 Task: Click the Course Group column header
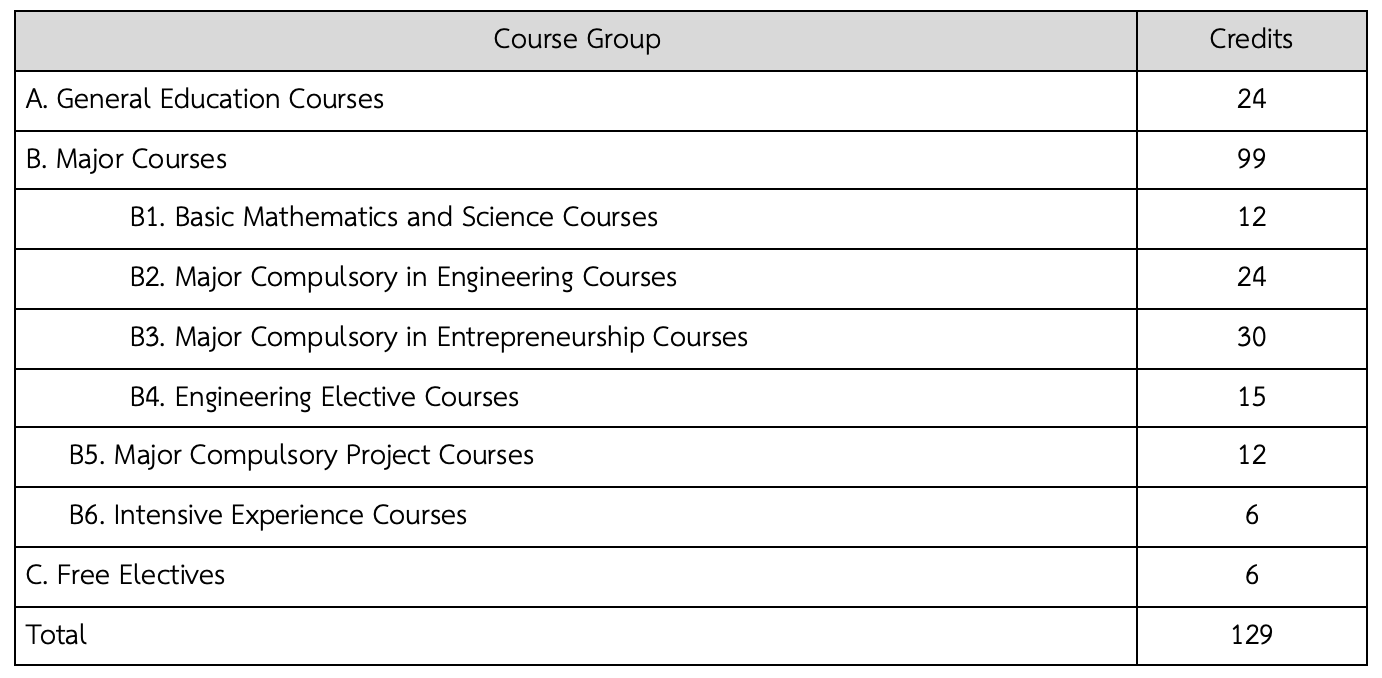pyautogui.click(x=577, y=40)
